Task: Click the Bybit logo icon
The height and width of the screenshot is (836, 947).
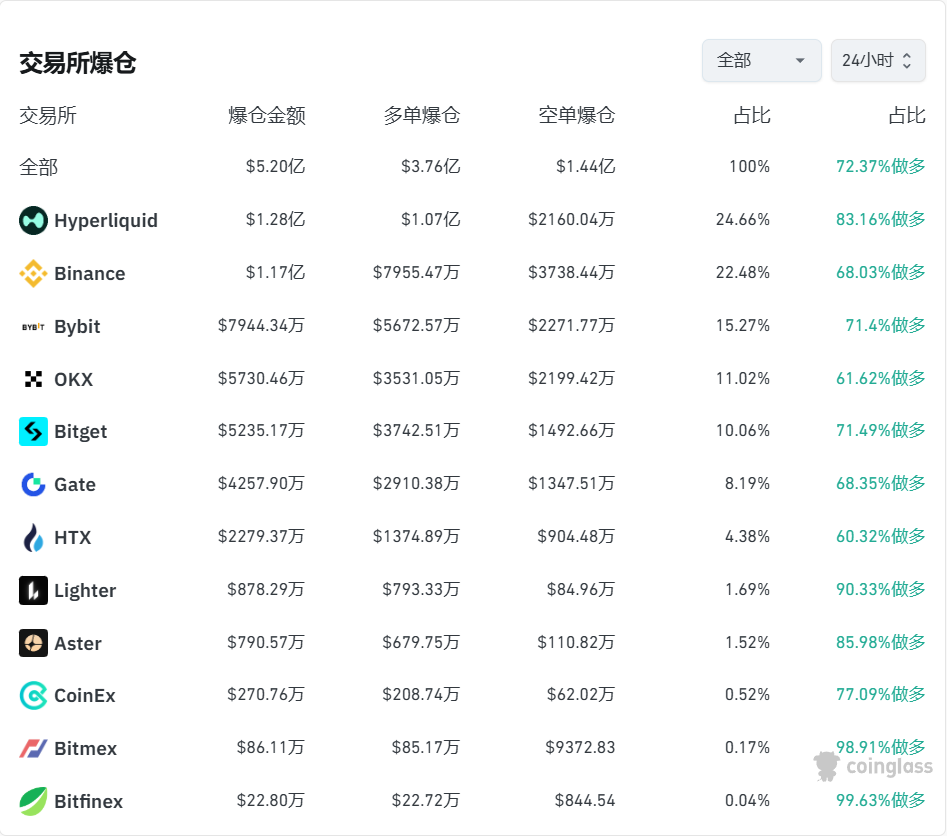Action: pyautogui.click(x=33, y=326)
